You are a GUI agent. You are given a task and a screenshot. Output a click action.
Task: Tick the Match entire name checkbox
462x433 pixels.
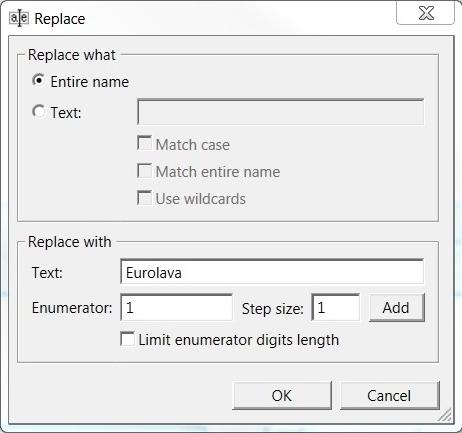[x=144, y=170]
